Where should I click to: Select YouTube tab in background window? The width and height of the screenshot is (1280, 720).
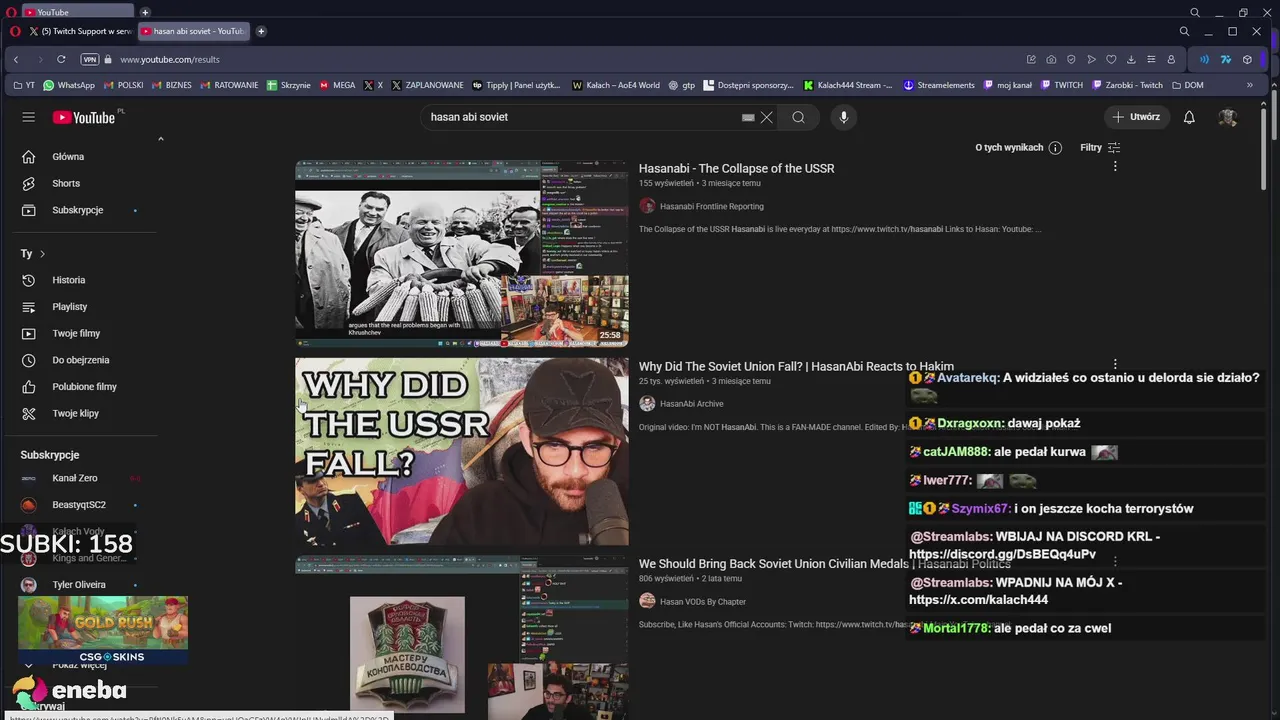[x=77, y=12]
